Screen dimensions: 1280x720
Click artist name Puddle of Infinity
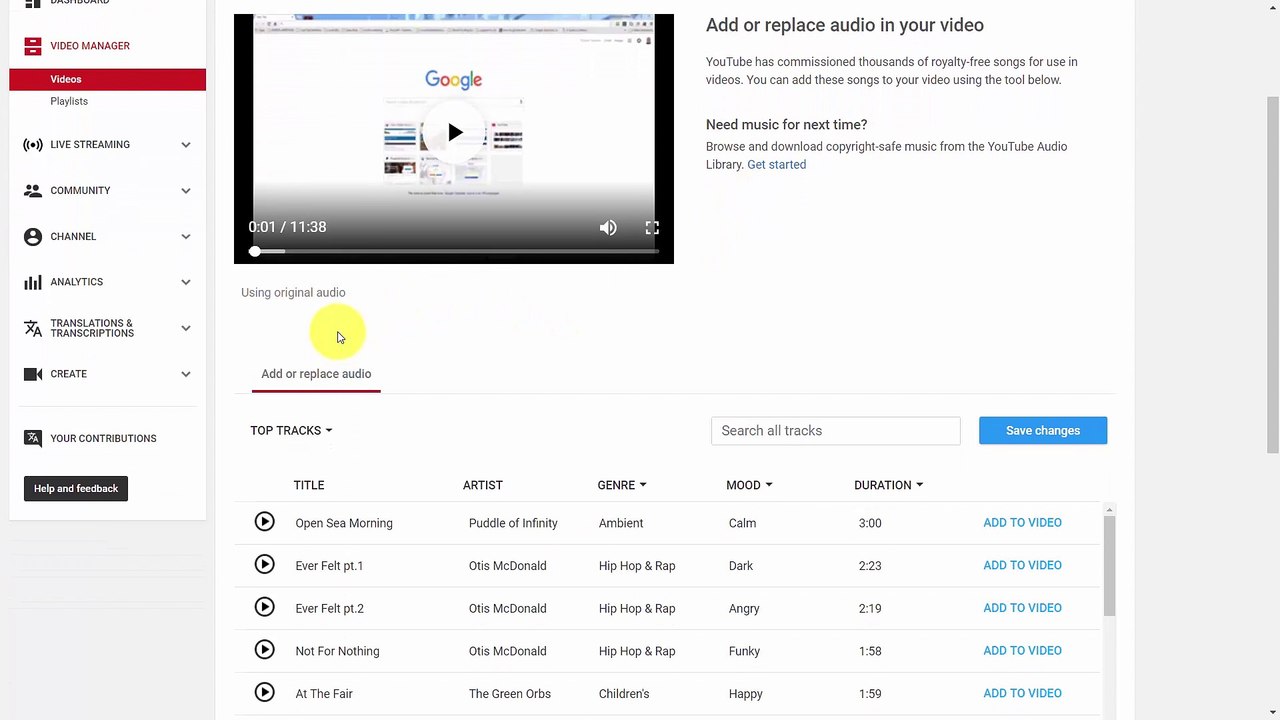(513, 523)
